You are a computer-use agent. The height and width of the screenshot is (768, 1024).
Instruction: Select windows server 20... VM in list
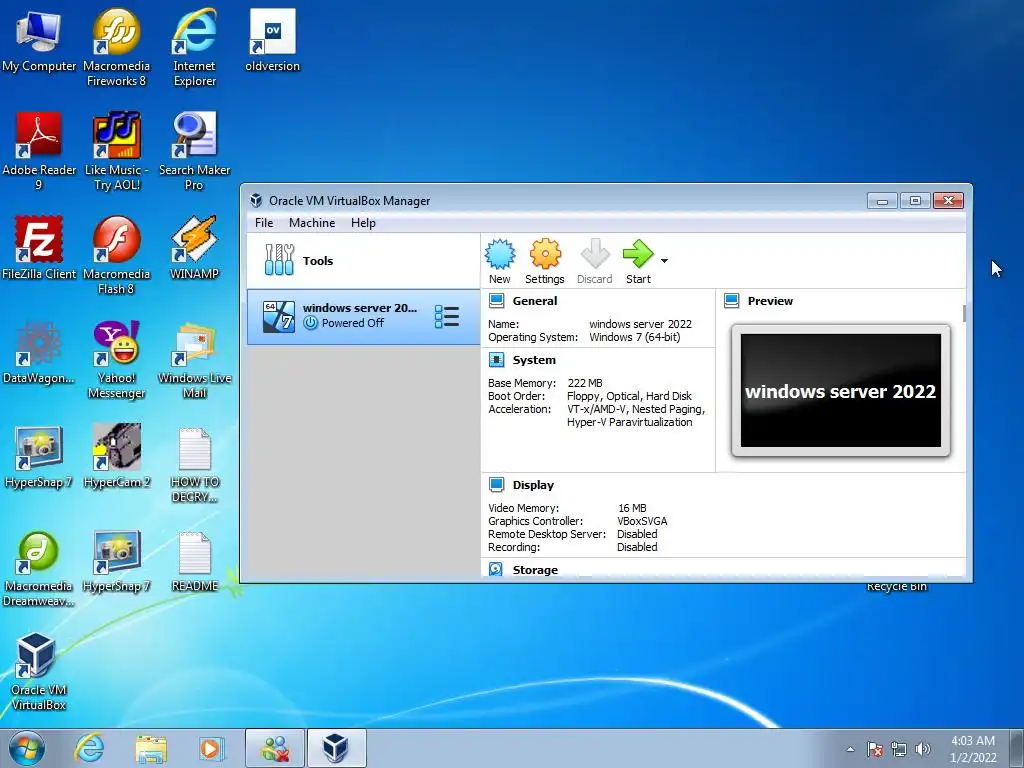364,317
